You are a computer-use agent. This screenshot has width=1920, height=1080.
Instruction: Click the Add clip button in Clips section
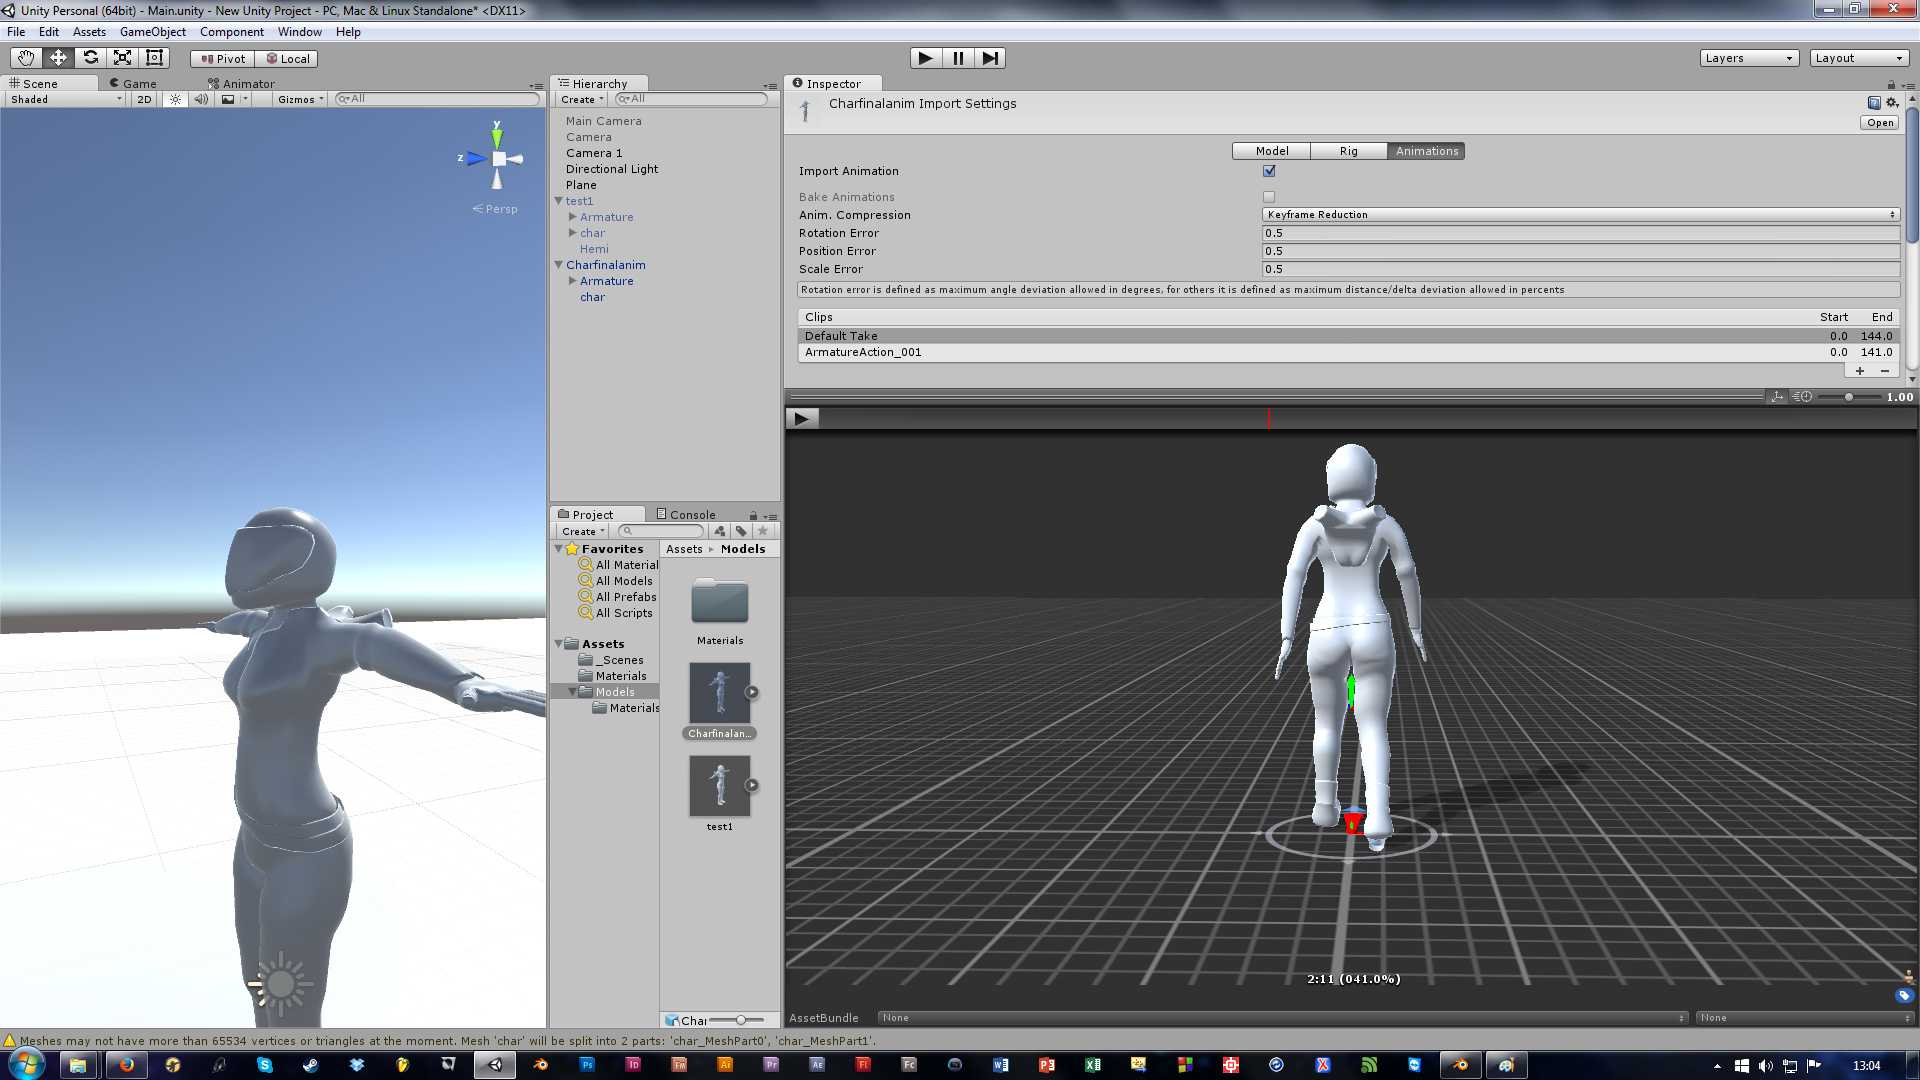1859,371
